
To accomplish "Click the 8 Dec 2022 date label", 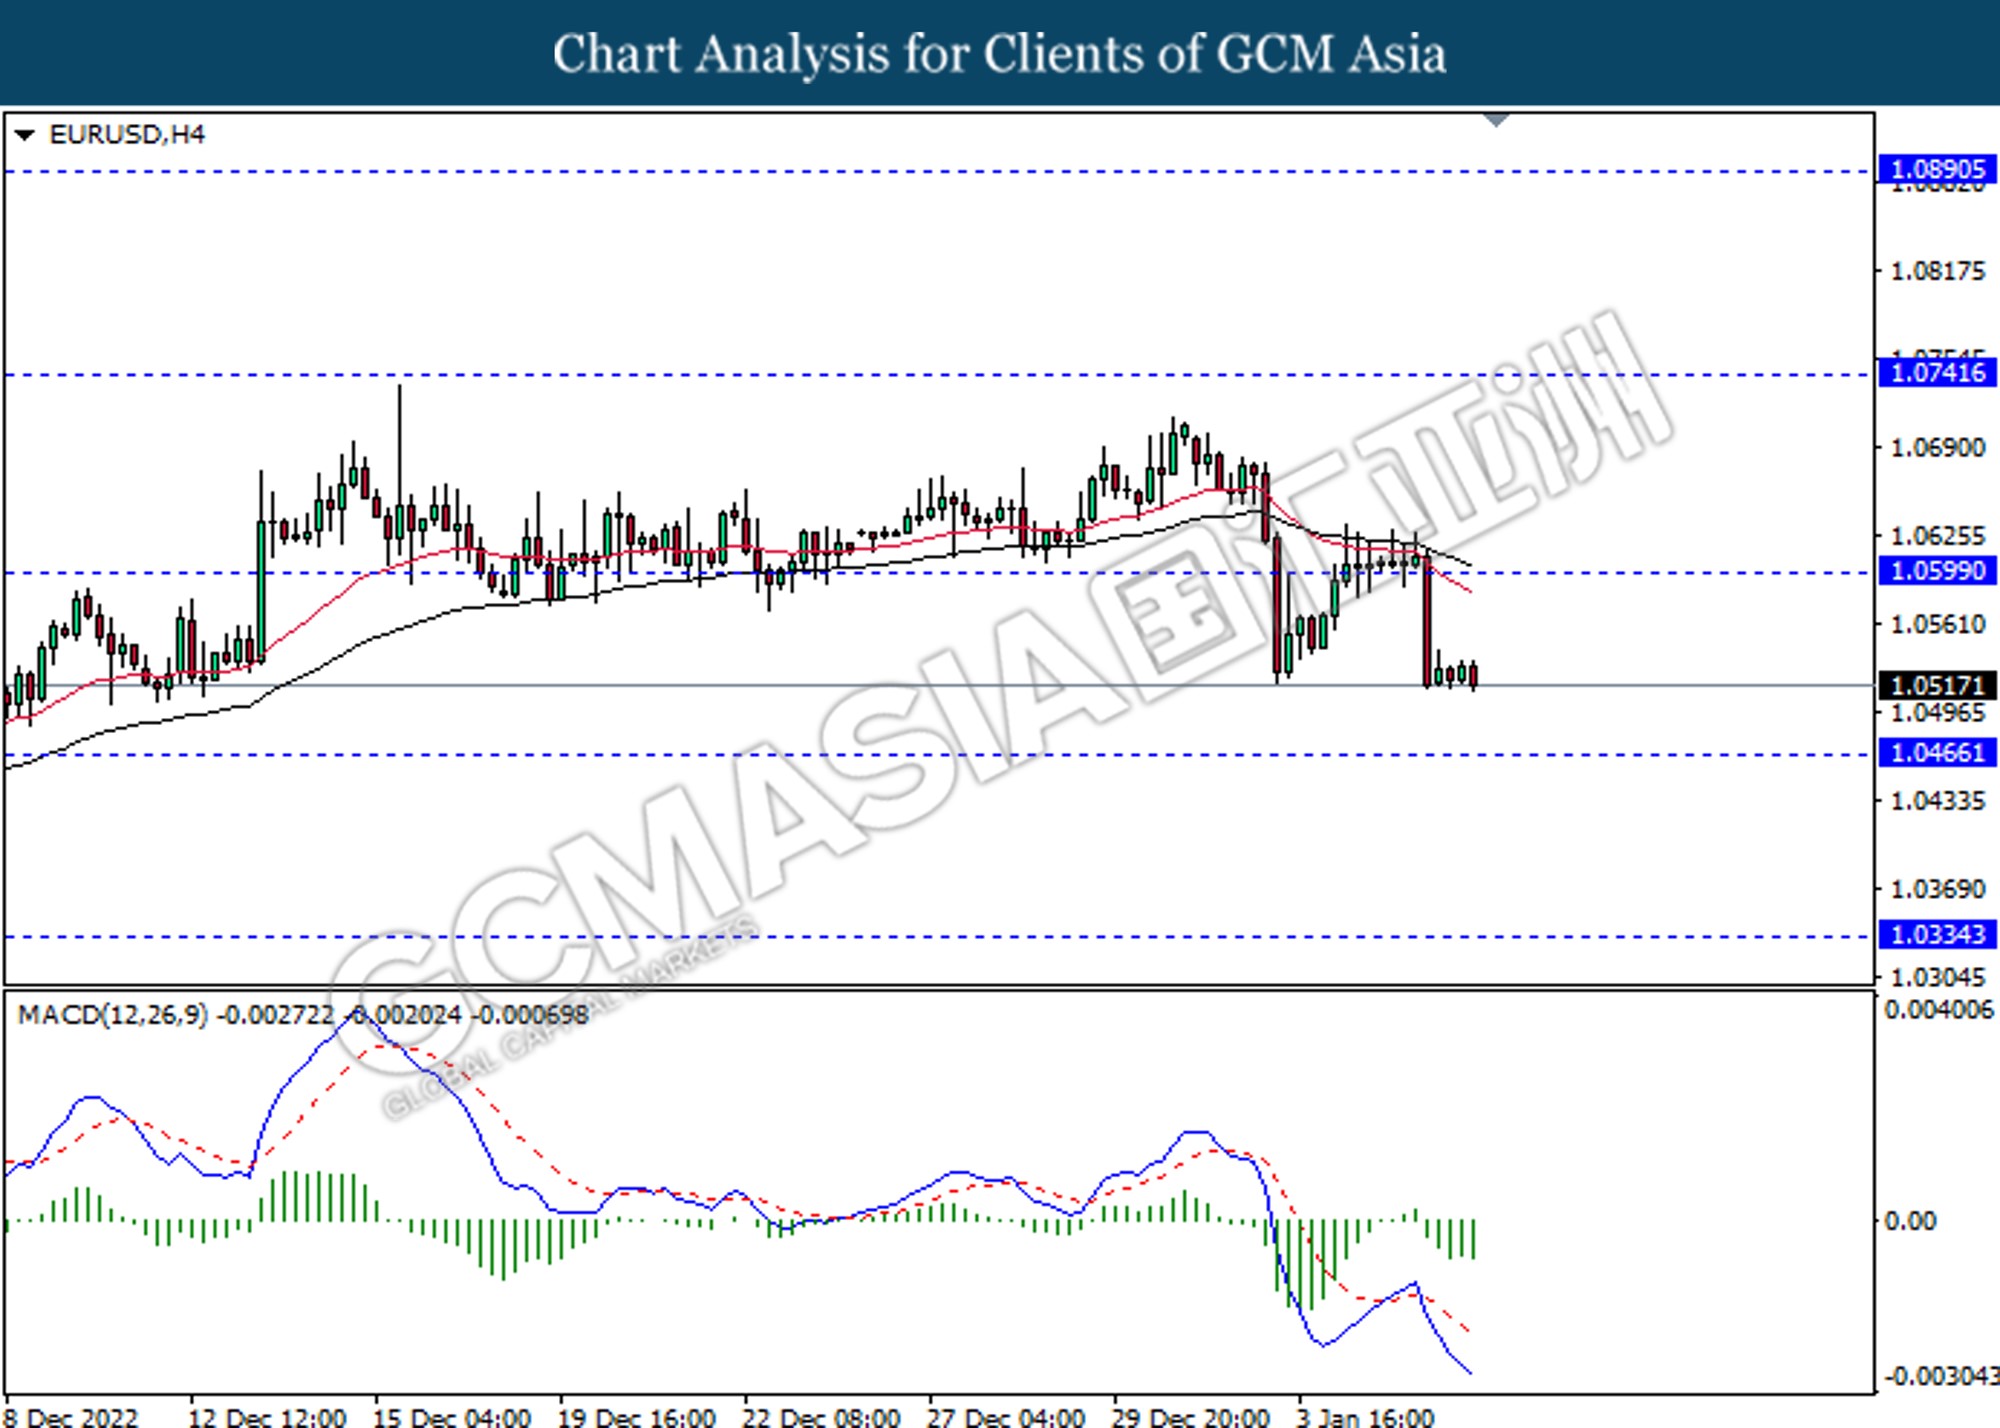I will point(70,1417).
